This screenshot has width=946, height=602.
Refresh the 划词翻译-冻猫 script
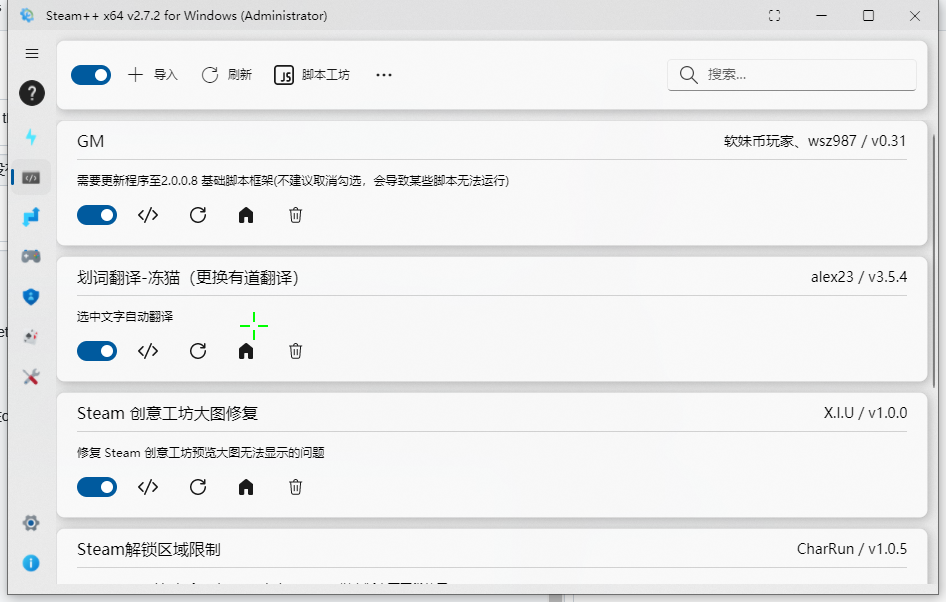point(197,351)
